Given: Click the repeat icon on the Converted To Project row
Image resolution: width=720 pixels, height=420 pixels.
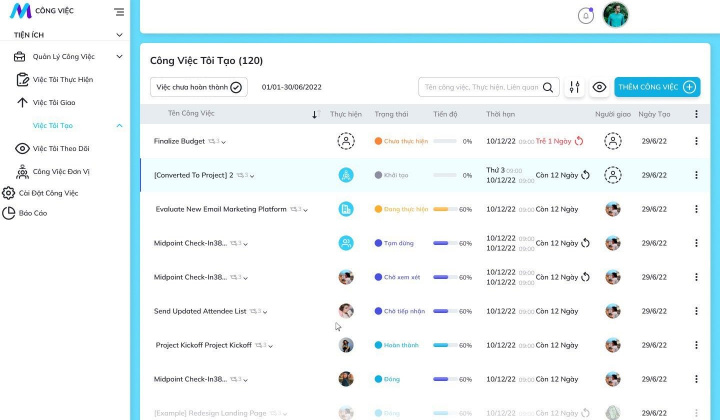Looking at the screenshot, I should click(586, 175).
